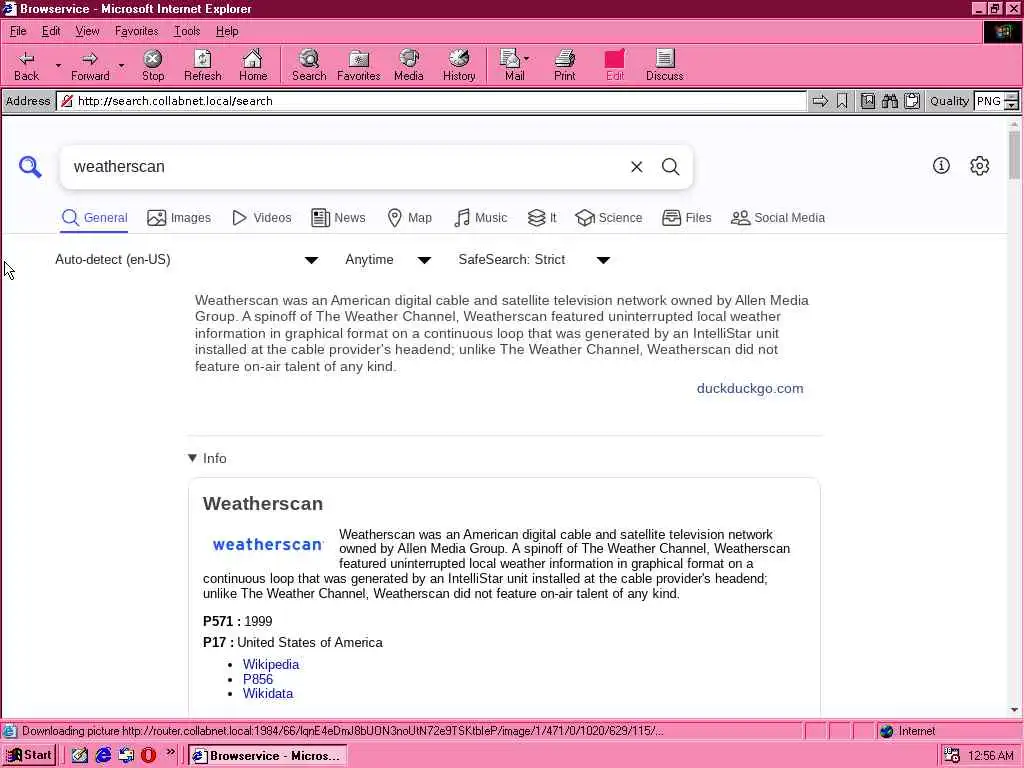Switch to the Music tab

[481, 217]
